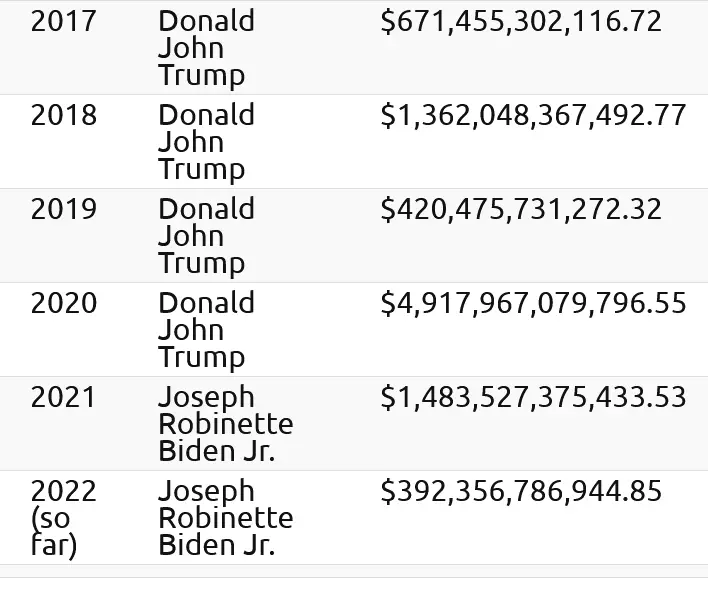Select Joseph Robinette Biden Jr. in the 2022 row

pyautogui.click(x=225, y=518)
